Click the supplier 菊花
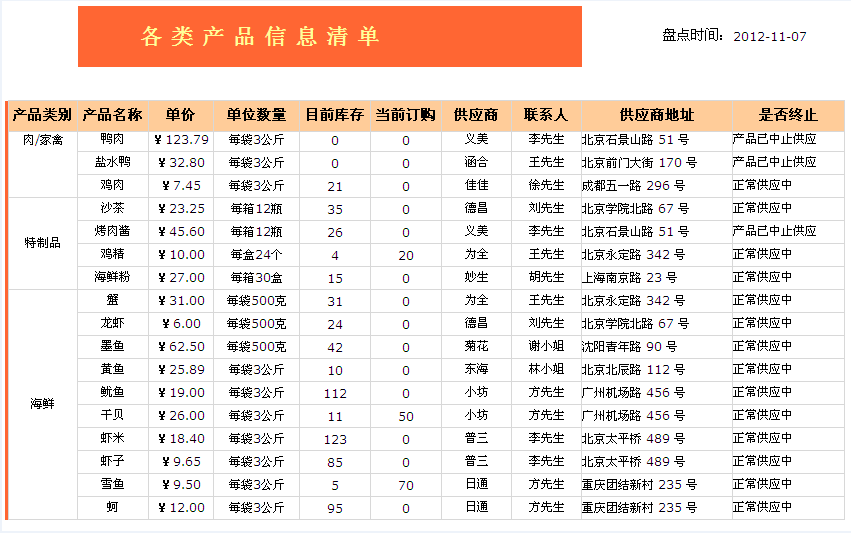Viewport: 851px width, 533px height. click(x=477, y=346)
